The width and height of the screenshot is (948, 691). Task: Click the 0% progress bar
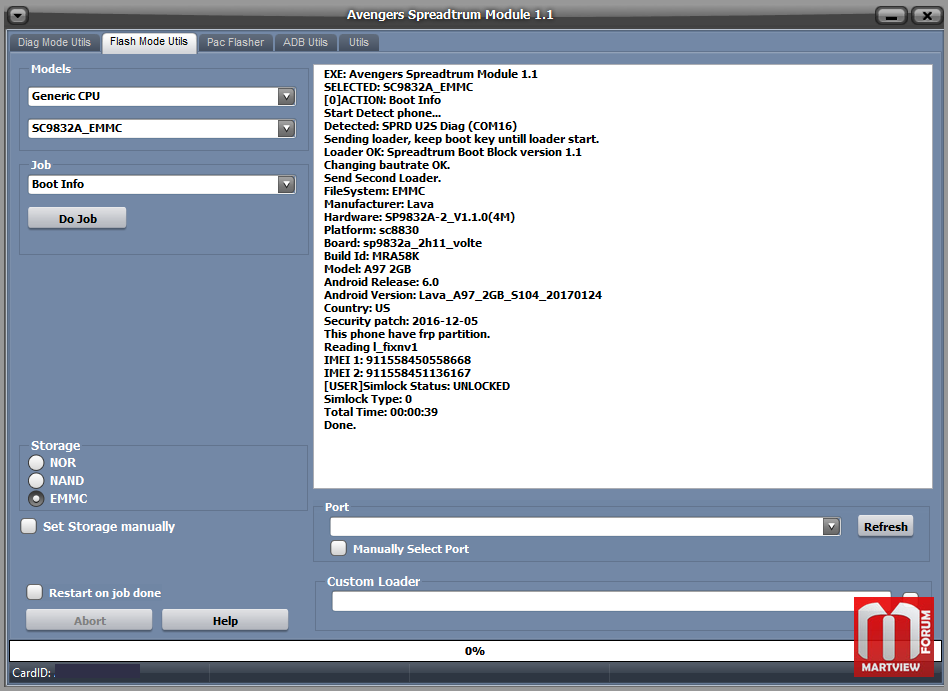pos(475,651)
